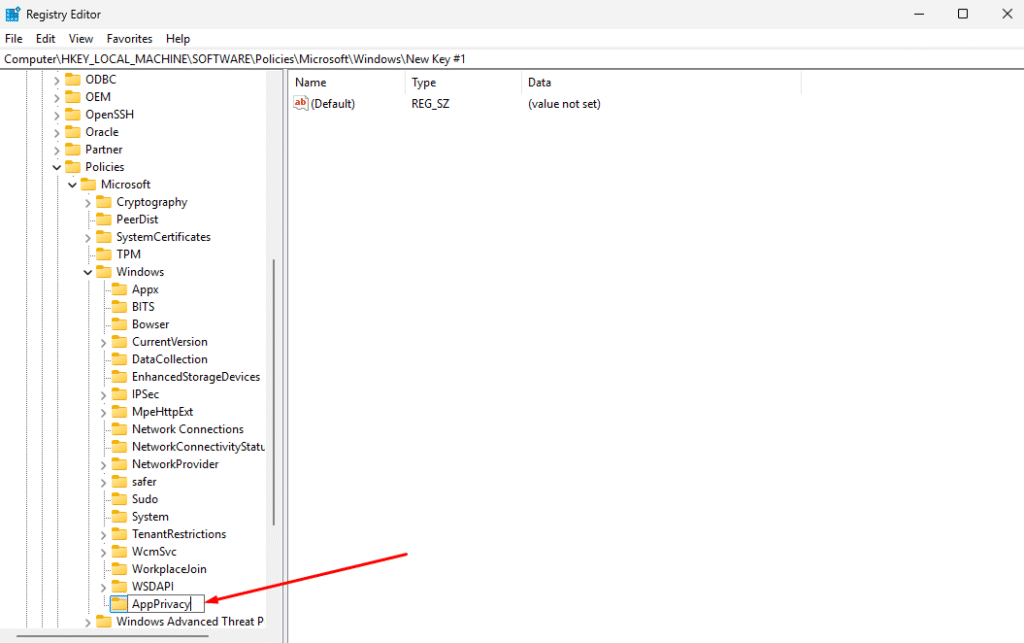Viewport: 1024px width, 643px height.
Task: Collapse the Policies tree node
Action: point(56,167)
